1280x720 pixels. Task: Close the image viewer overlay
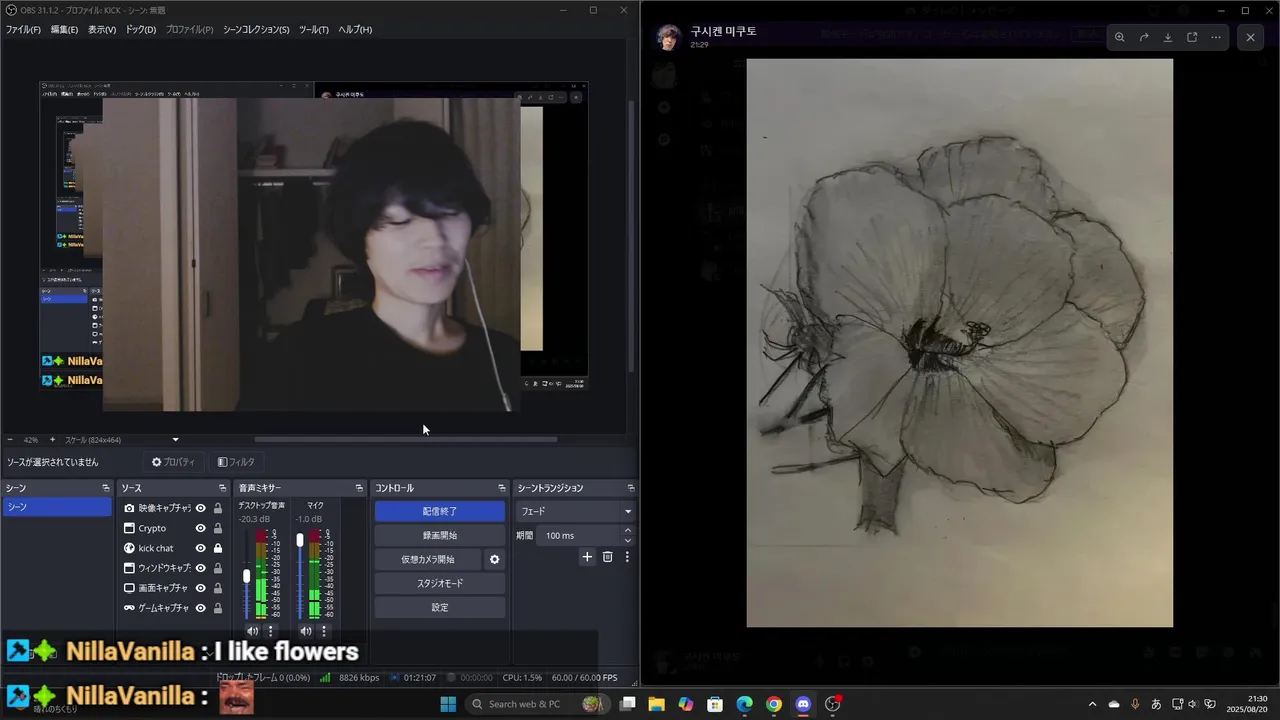[1250, 37]
